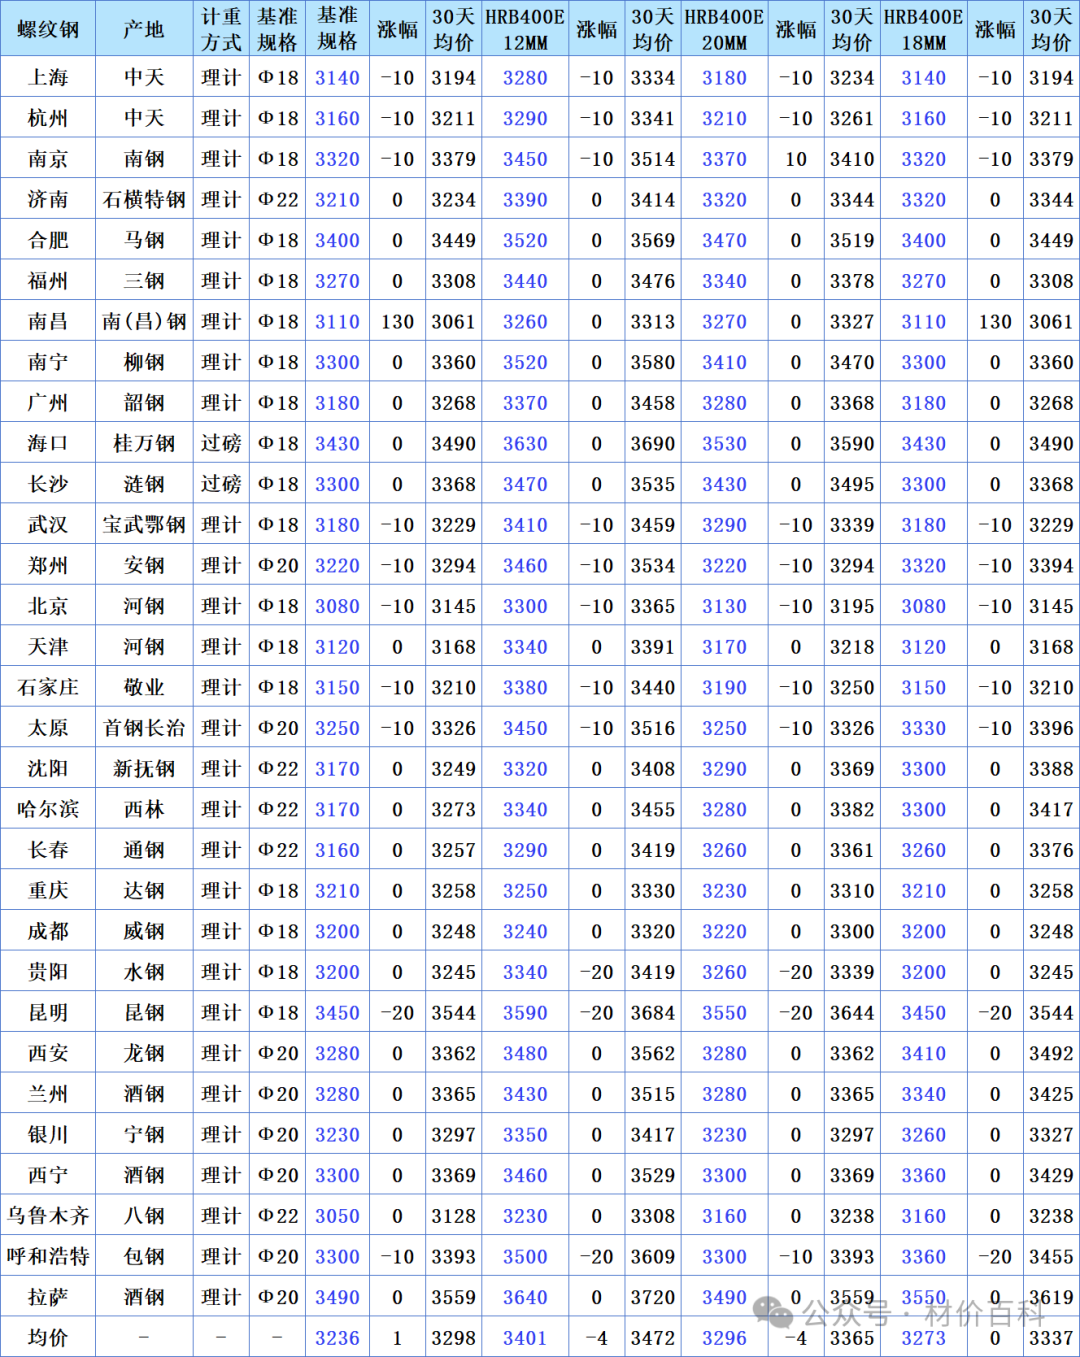Click the 计重方式 column header
This screenshot has width=1080, height=1357.
pyautogui.click(x=221, y=29)
